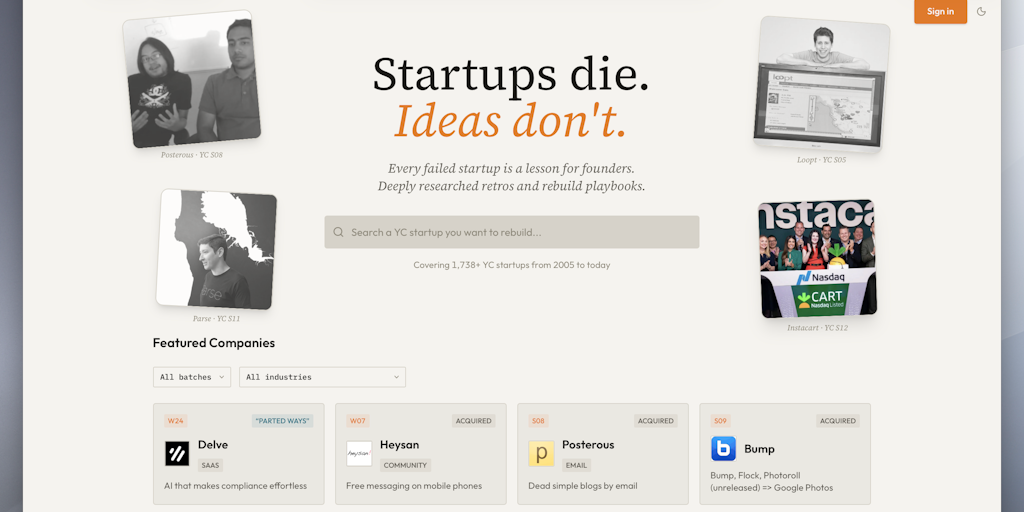Click the Sign in button
This screenshot has height=512, width=1024.
click(940, 12)
